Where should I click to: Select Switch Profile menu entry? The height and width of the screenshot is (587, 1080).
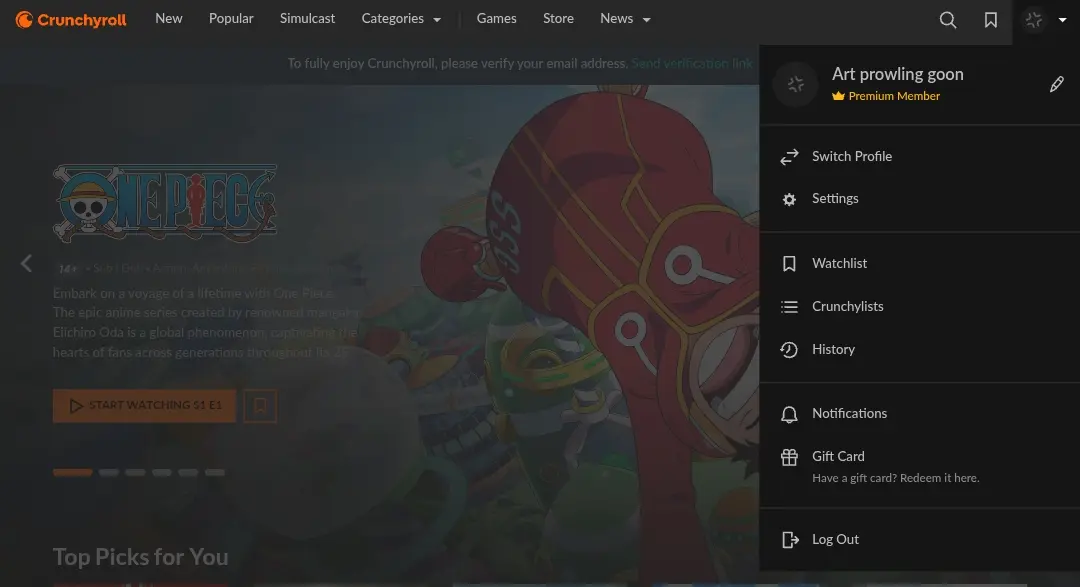[x=920, y=156]
